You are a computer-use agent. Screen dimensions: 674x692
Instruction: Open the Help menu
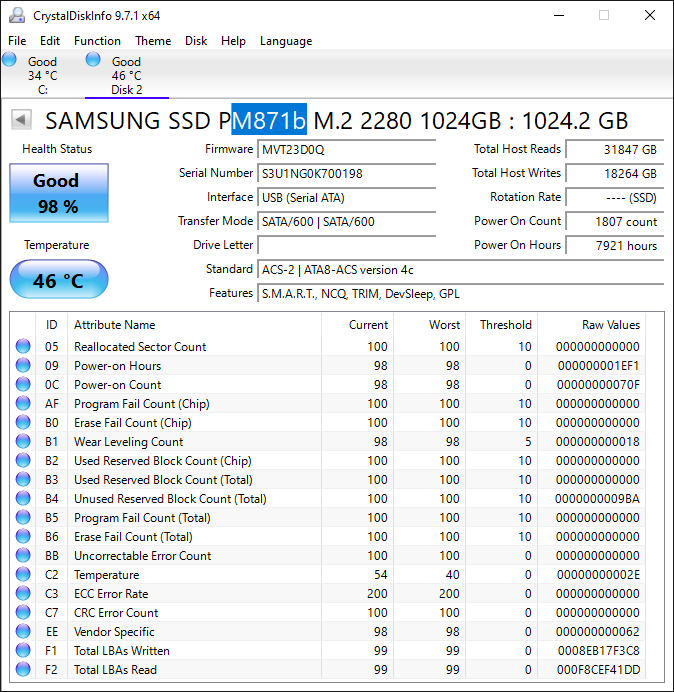point(233,41)
